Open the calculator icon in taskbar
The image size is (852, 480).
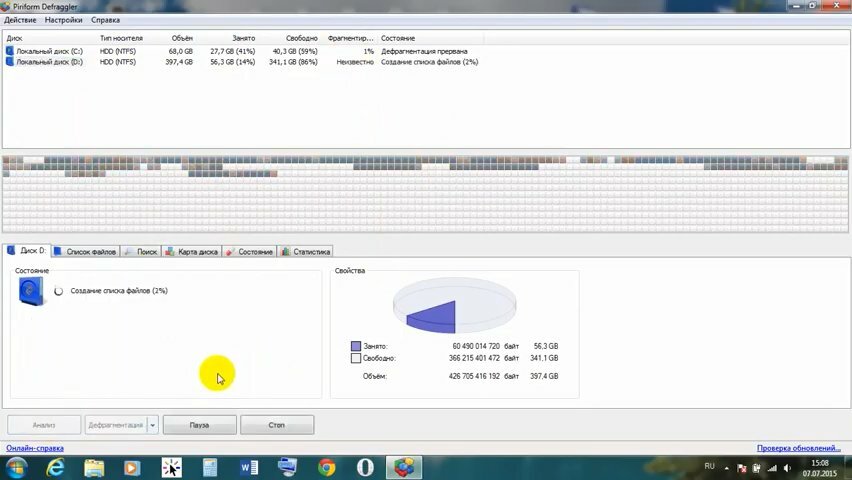point(210,467)
